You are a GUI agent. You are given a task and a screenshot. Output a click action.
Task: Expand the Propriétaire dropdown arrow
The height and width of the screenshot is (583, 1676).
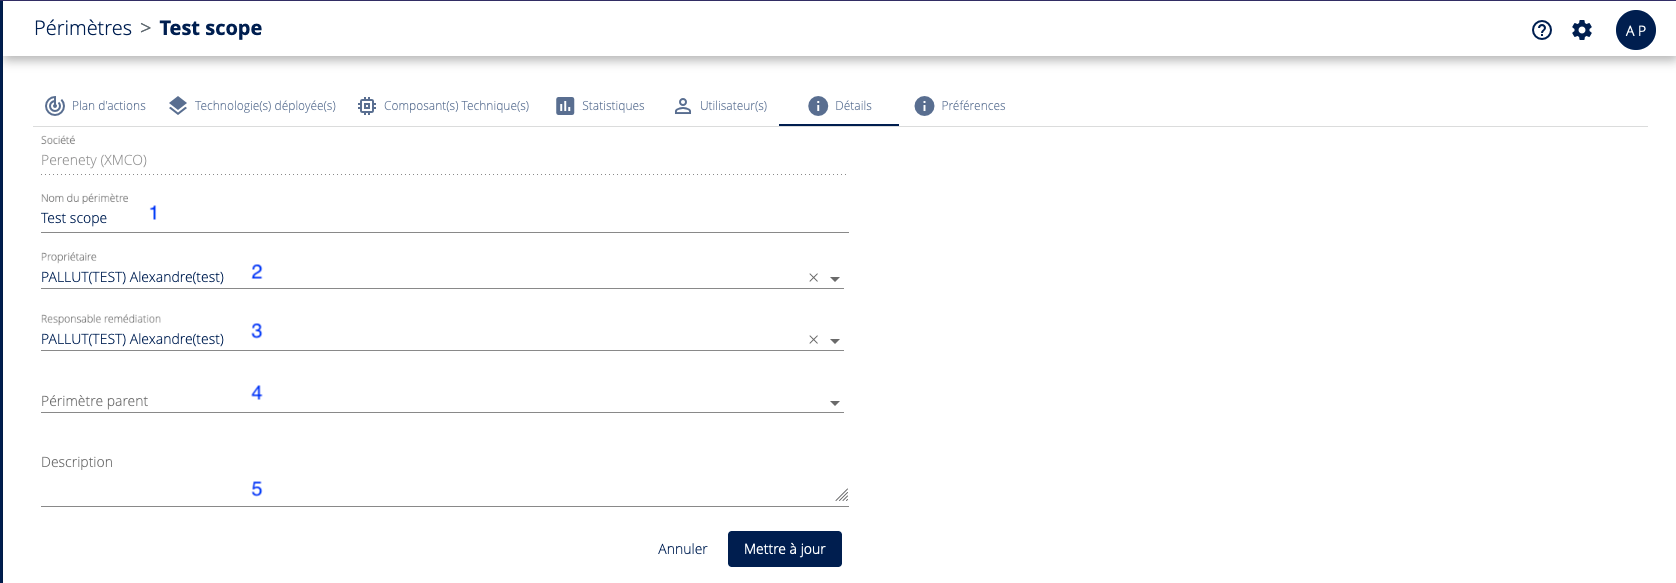click(x=835, y=279)
